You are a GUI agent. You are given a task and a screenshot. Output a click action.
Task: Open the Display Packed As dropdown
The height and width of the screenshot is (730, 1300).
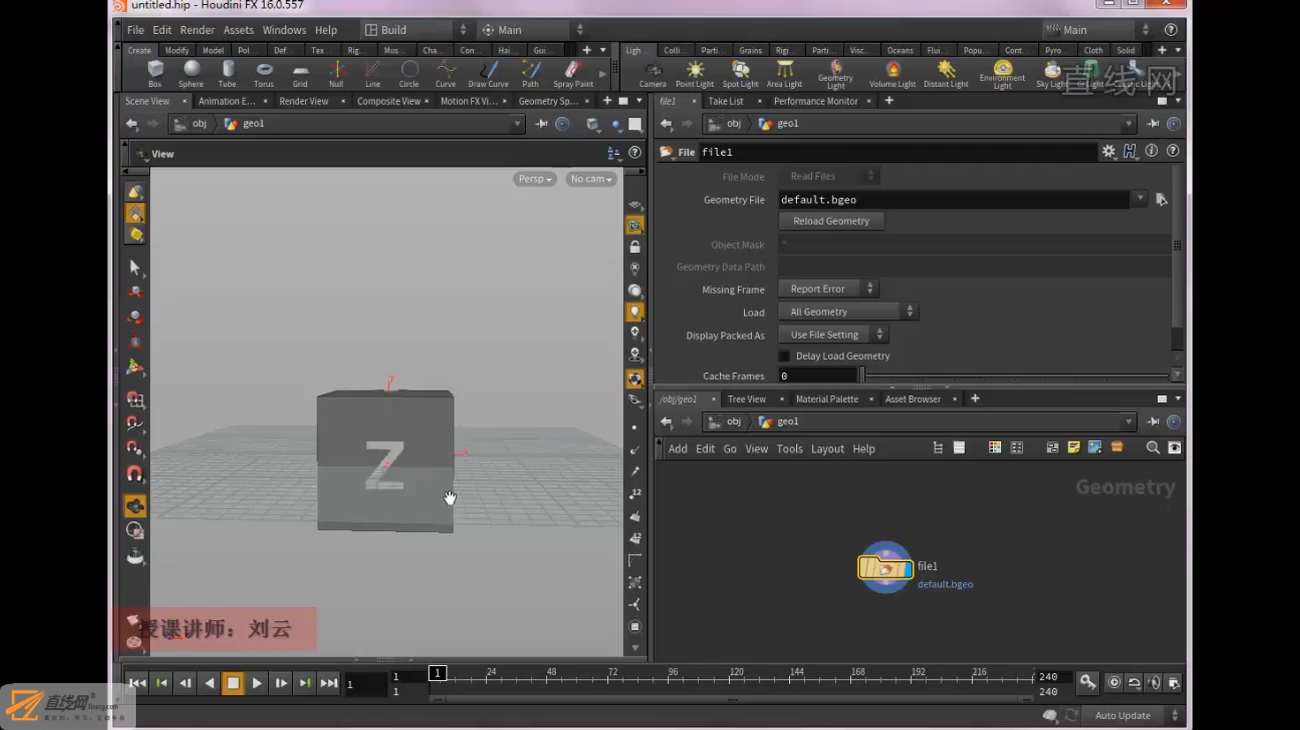pyautogui.click(x=834, y=335)
